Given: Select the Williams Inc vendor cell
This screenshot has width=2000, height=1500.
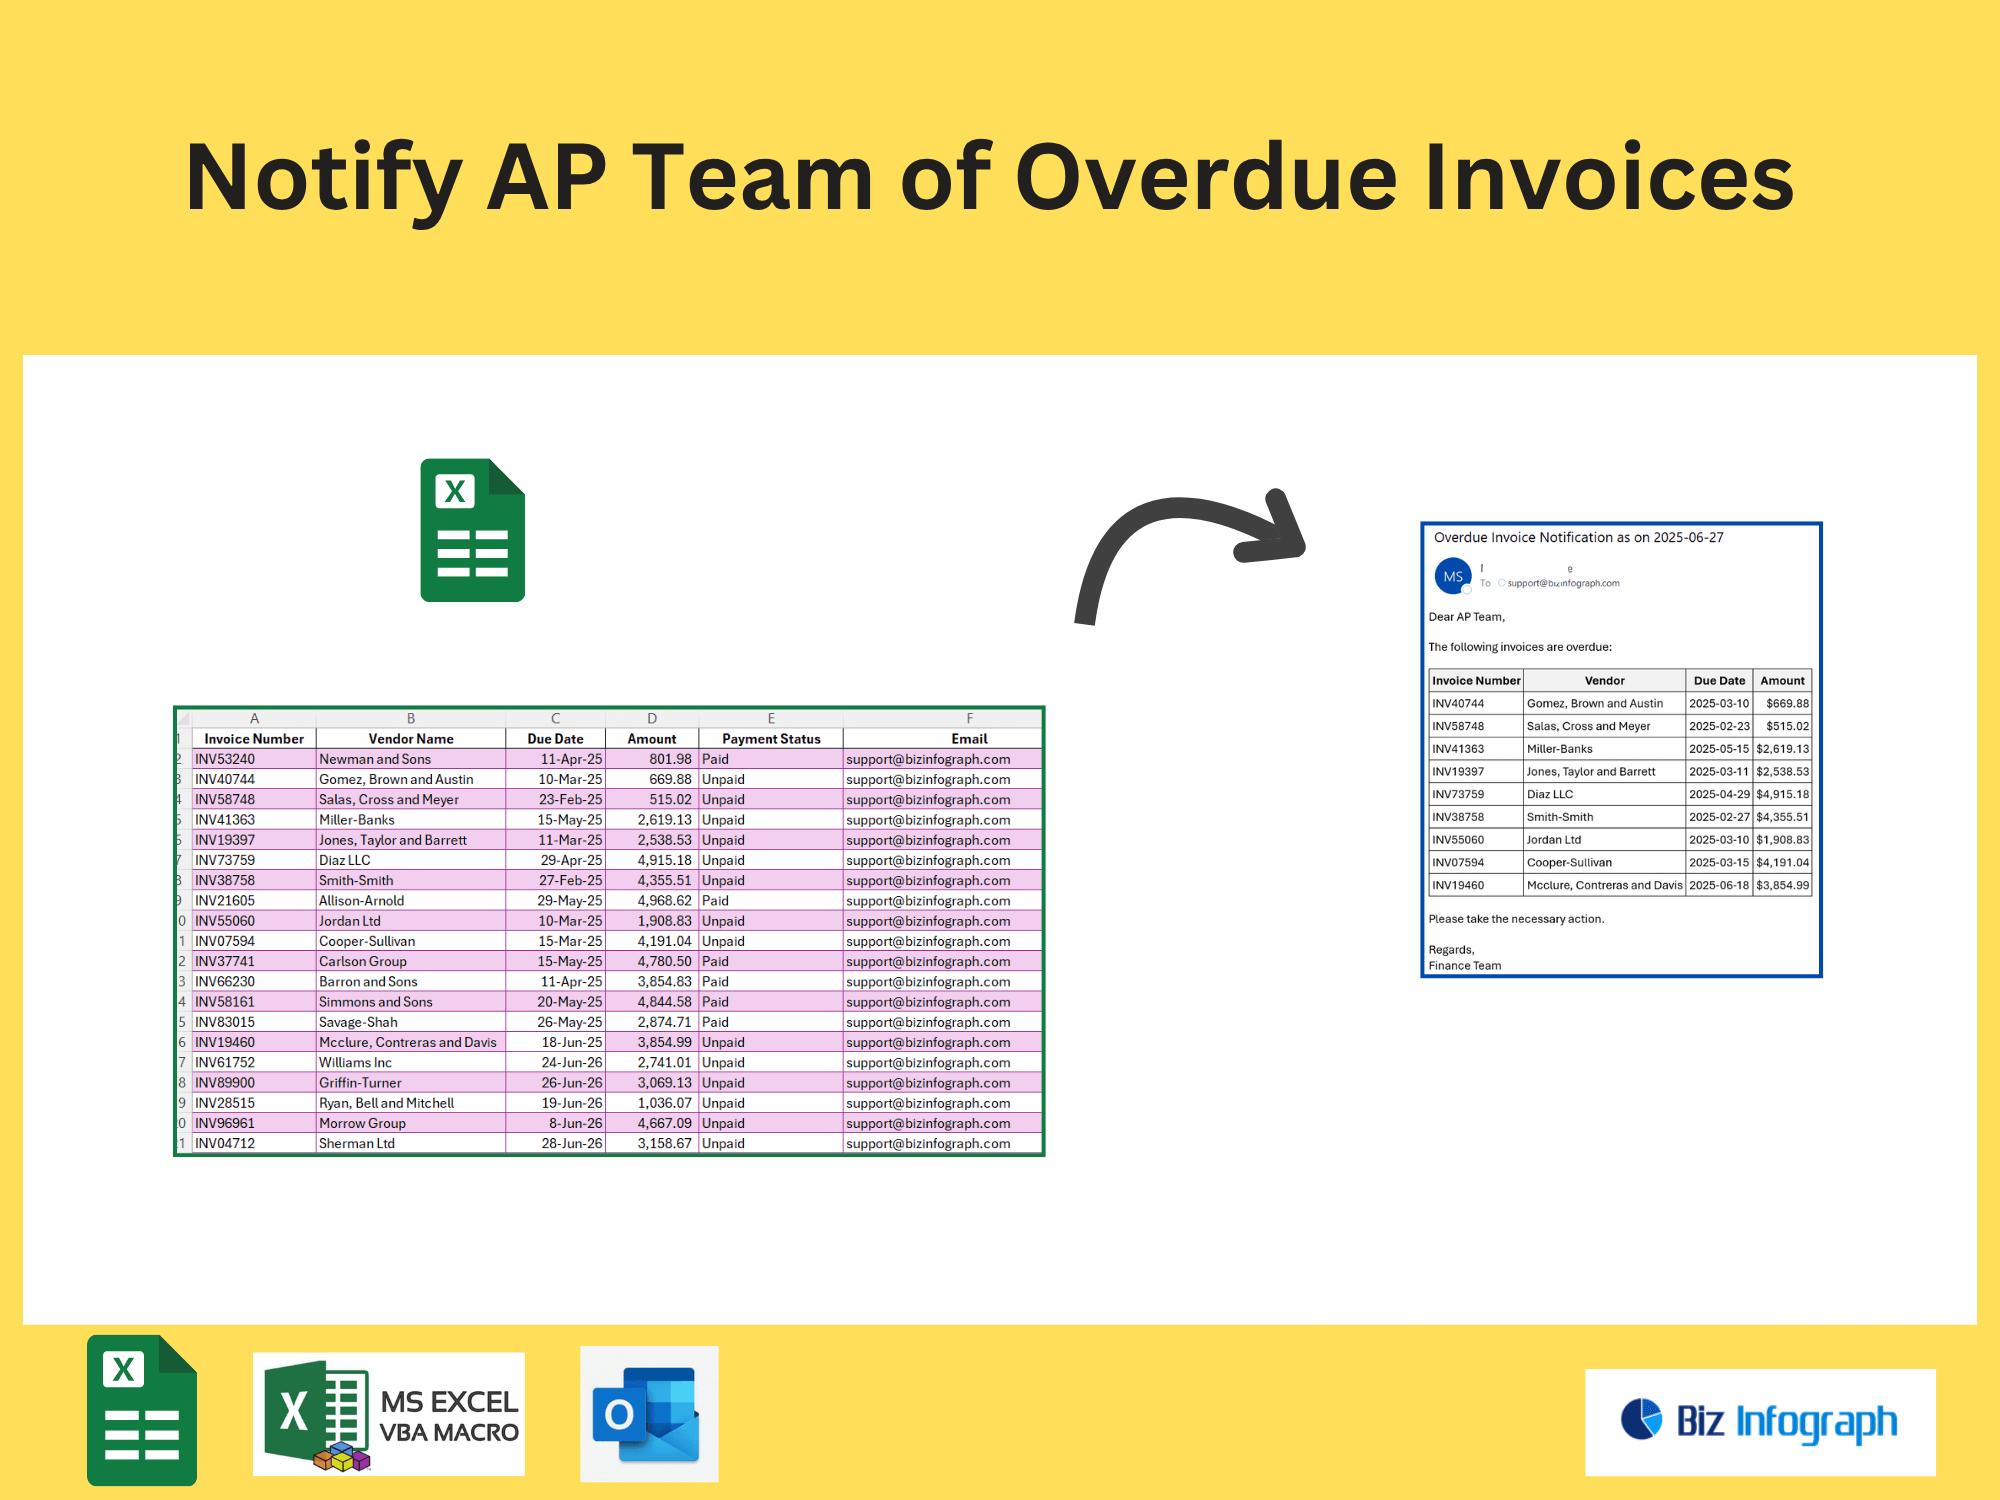Looking at the screenshot, I should point(410,1062).
